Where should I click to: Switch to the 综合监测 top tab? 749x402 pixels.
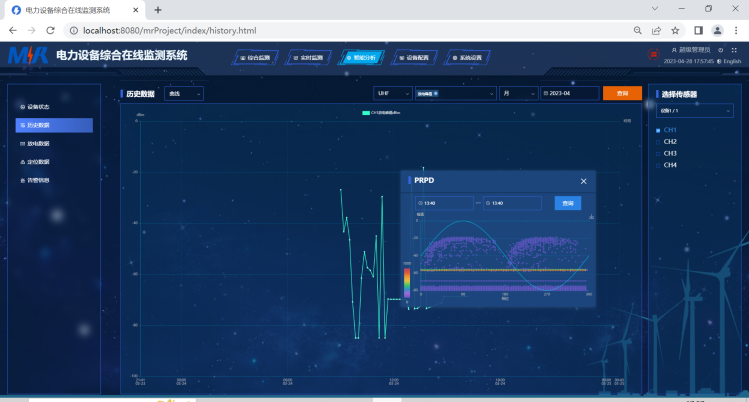[257, 58]
